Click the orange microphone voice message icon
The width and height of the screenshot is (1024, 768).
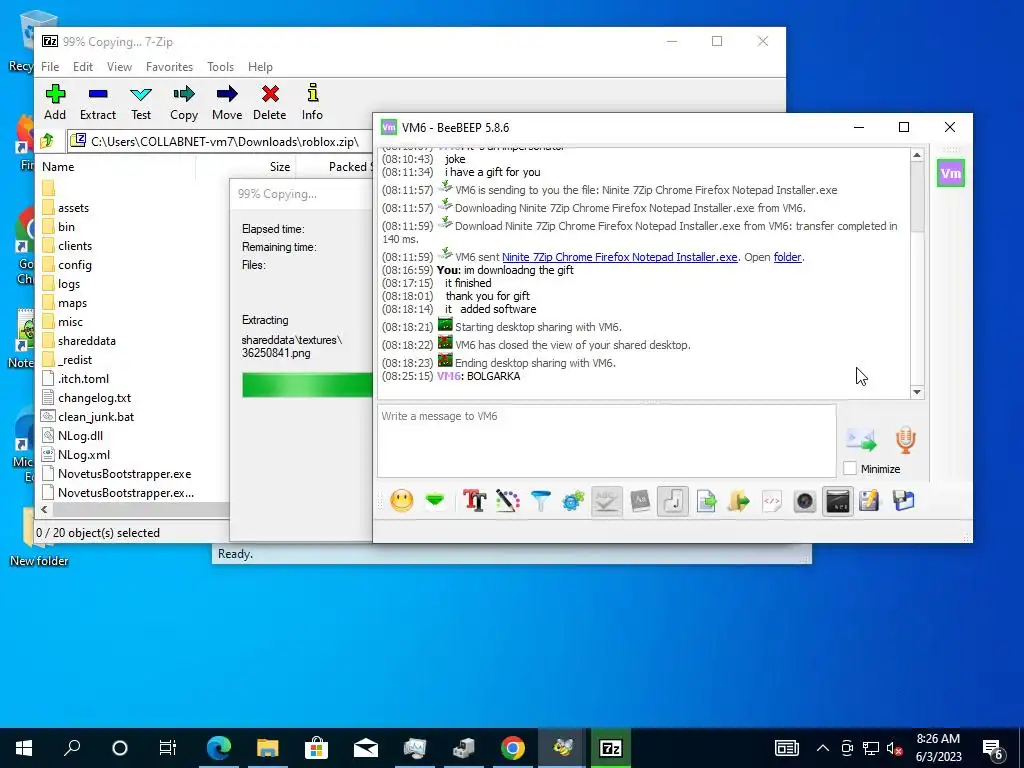tap(905, 440)
